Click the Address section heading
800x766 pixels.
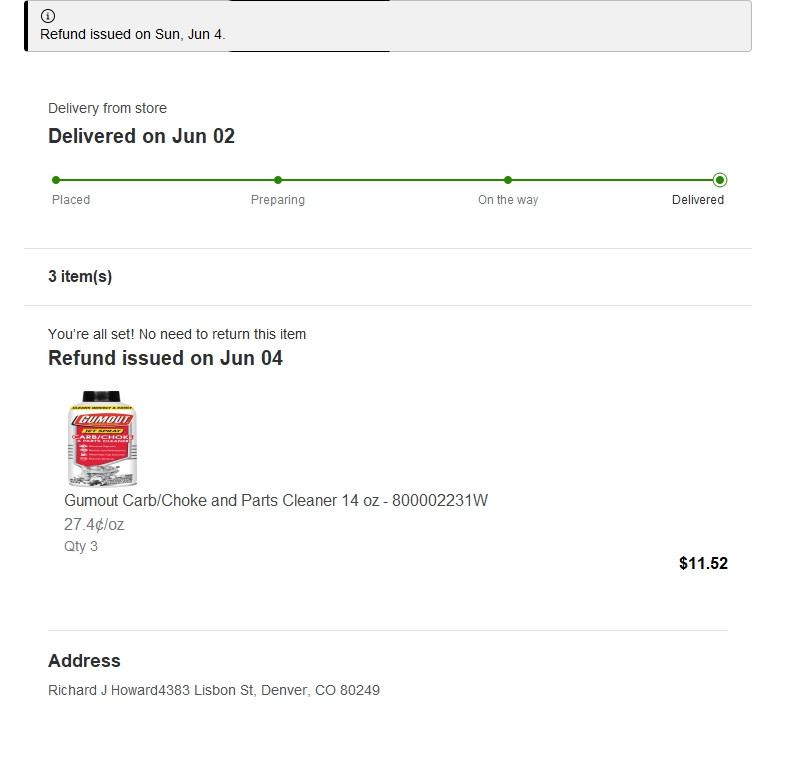tap(84, 661)
